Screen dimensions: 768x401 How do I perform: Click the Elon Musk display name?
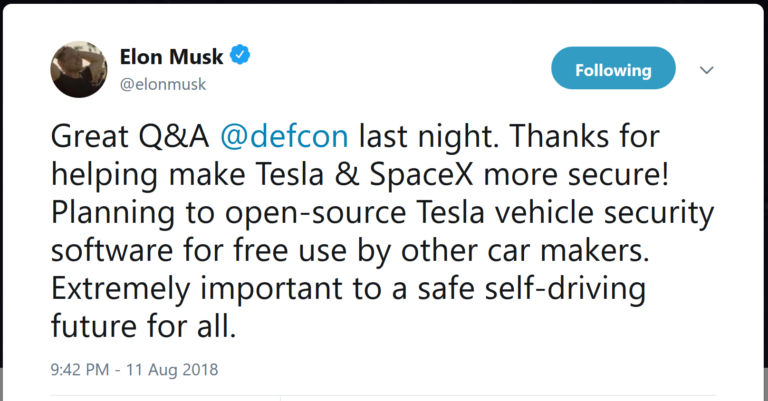coord(171,56)
